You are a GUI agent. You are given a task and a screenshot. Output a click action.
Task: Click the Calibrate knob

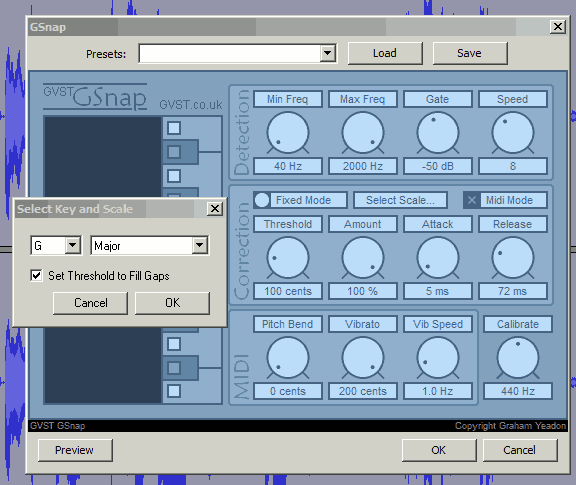point(518,358)
